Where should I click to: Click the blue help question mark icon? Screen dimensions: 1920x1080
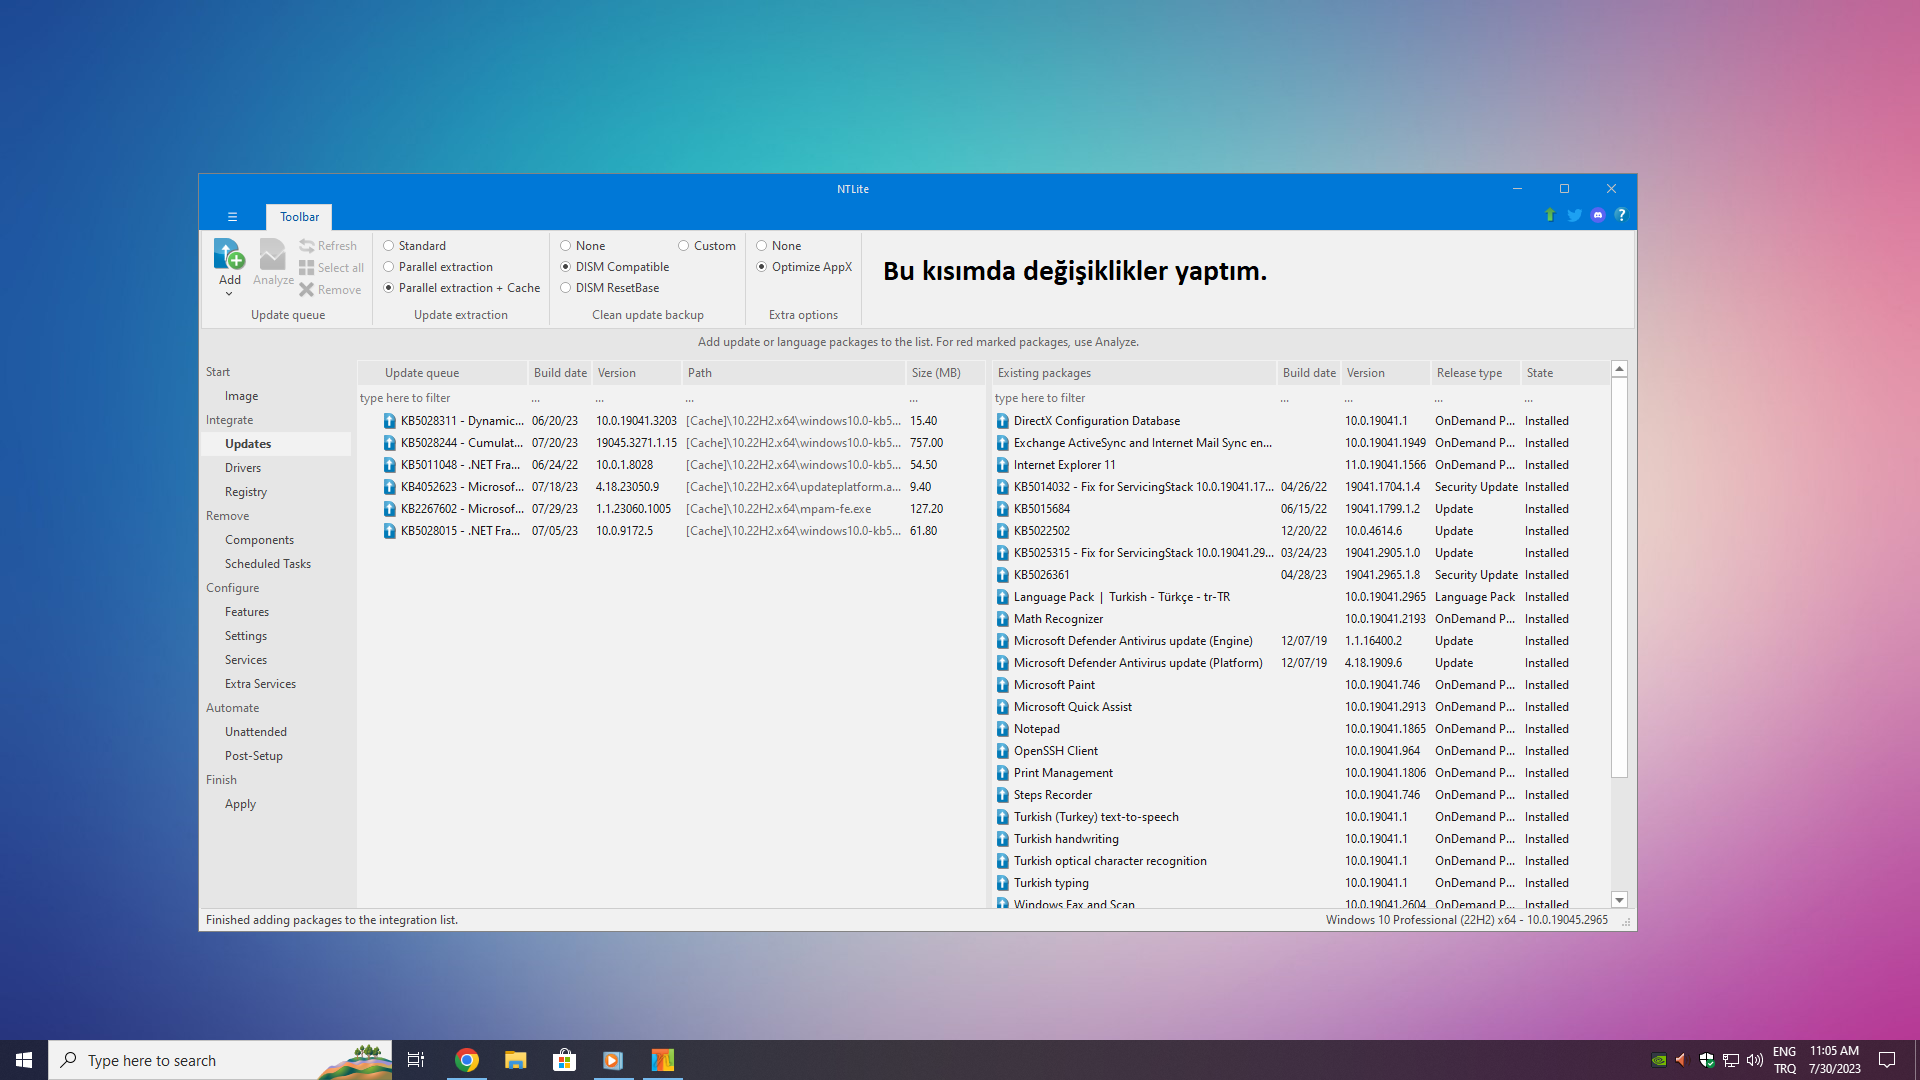(1621, 215)
